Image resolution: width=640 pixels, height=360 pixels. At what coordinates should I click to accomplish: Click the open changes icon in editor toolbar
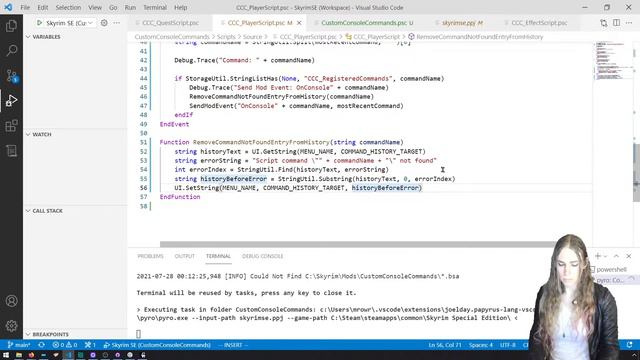[x=603, y=23]
